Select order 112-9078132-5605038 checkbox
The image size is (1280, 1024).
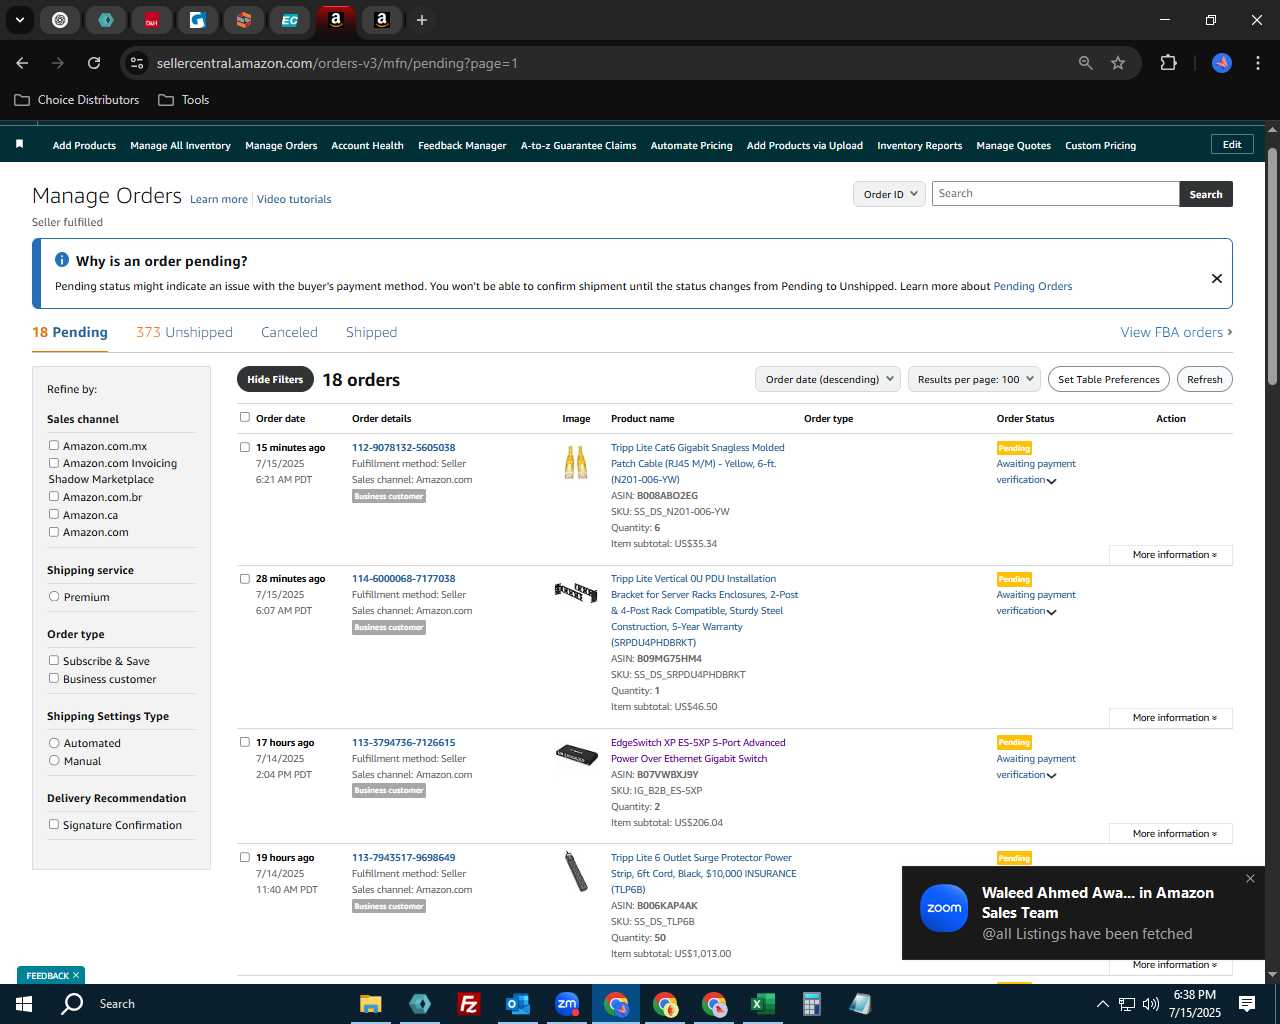coord(245,447)
